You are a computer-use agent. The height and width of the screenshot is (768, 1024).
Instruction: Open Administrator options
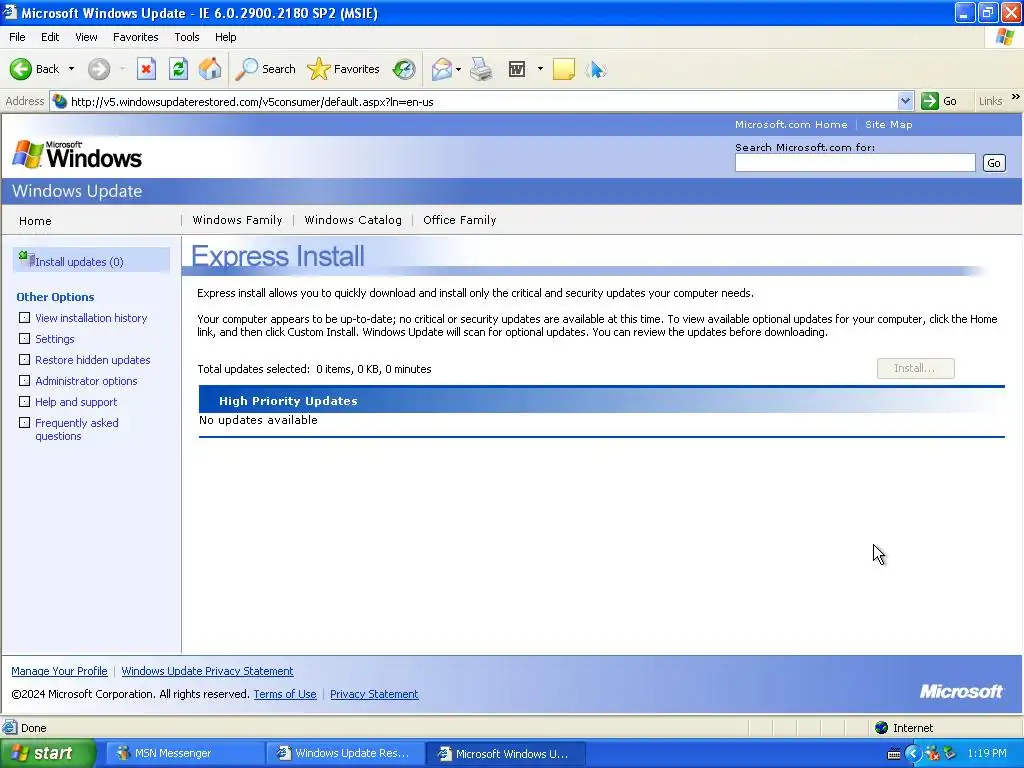(x=86, y=381)
